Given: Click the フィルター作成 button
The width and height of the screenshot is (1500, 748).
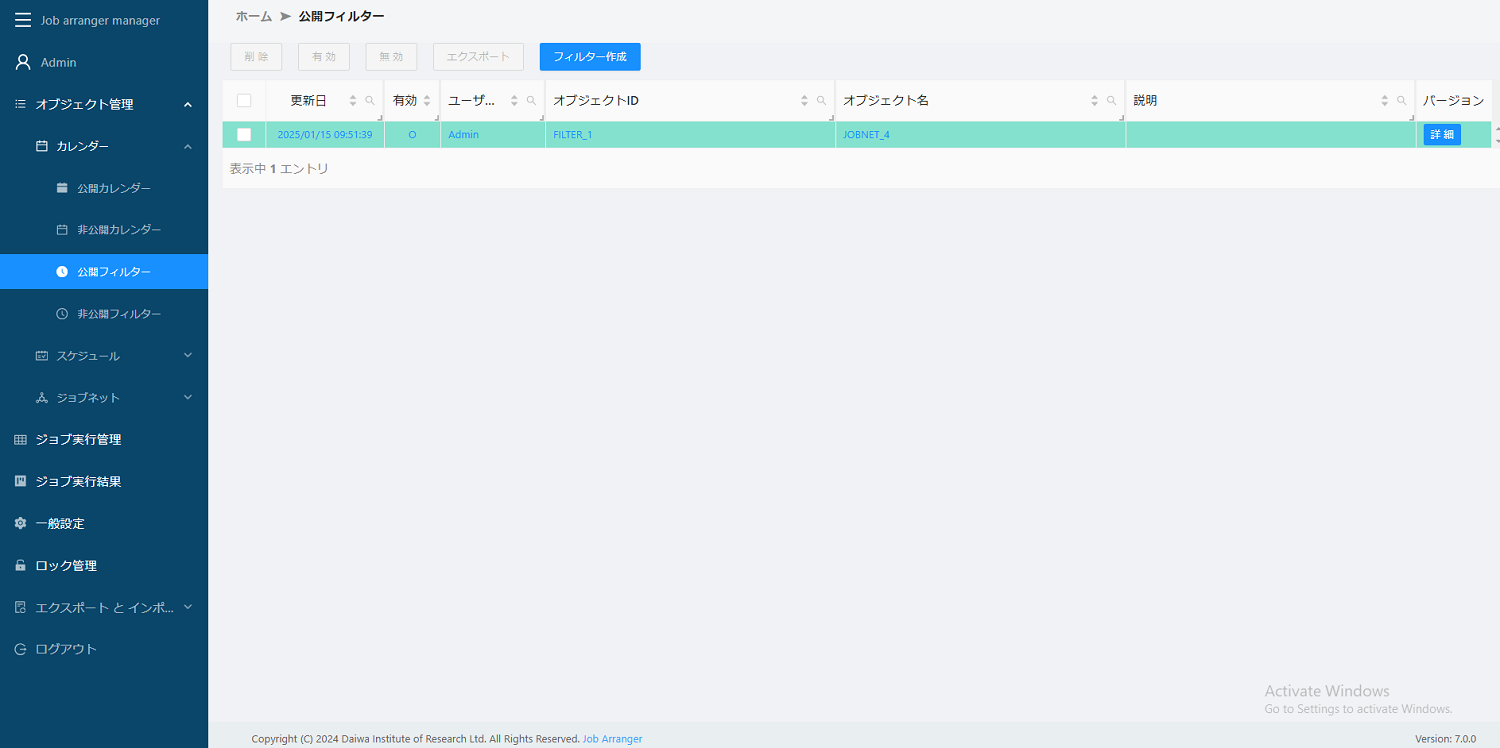Looking at the screenshot, I should click(589, 57).
